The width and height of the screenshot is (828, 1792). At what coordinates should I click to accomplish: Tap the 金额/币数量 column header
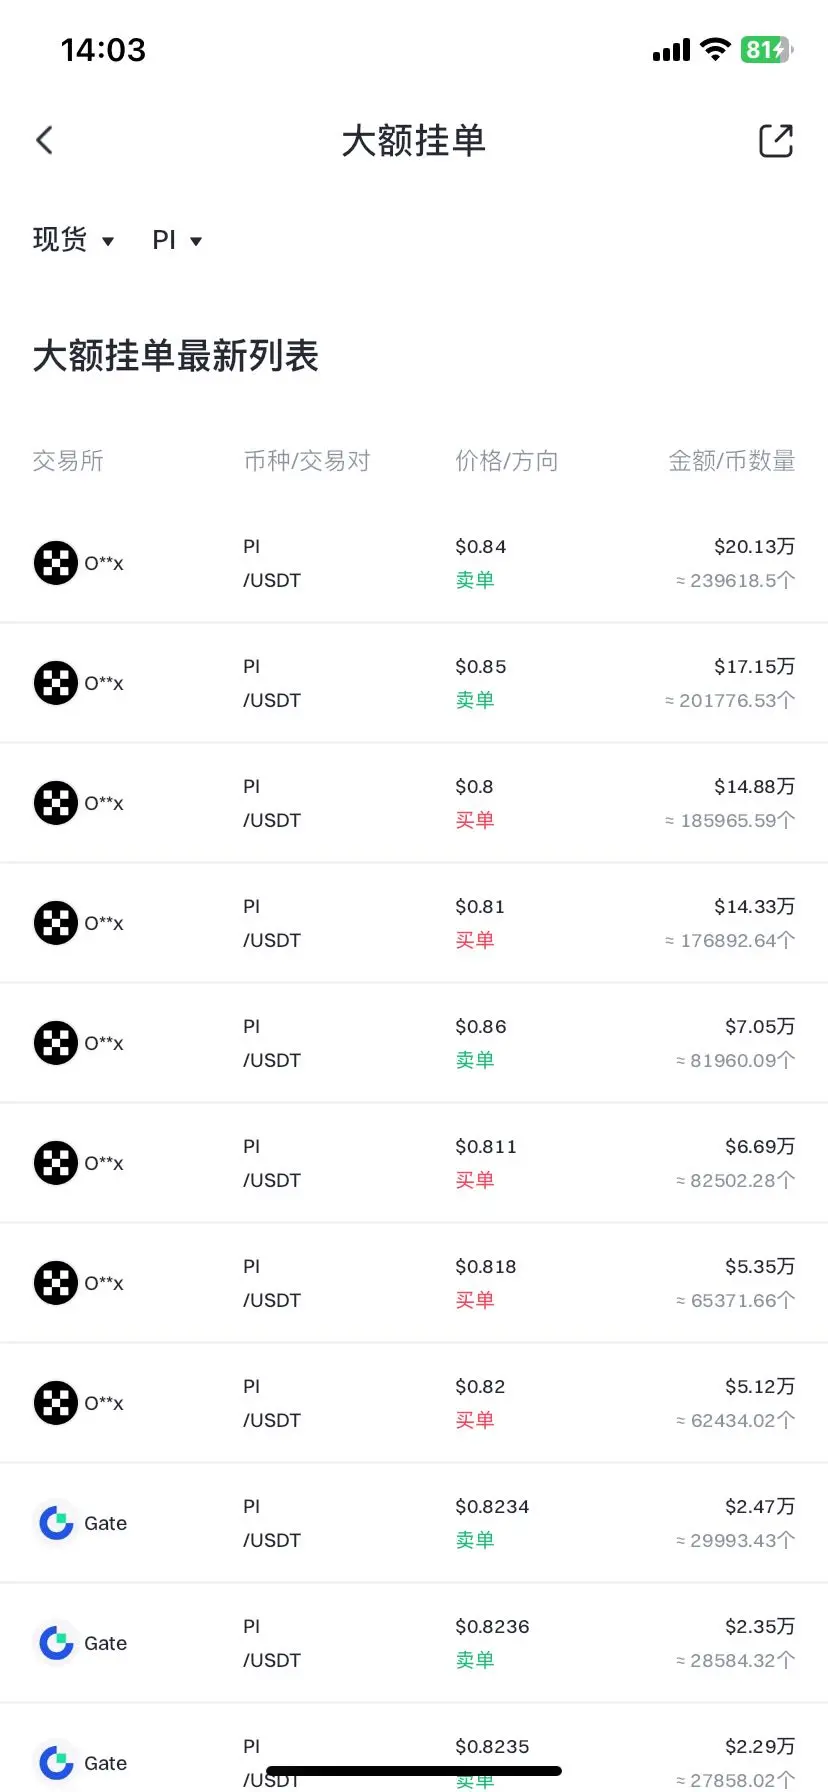(732, 461)
